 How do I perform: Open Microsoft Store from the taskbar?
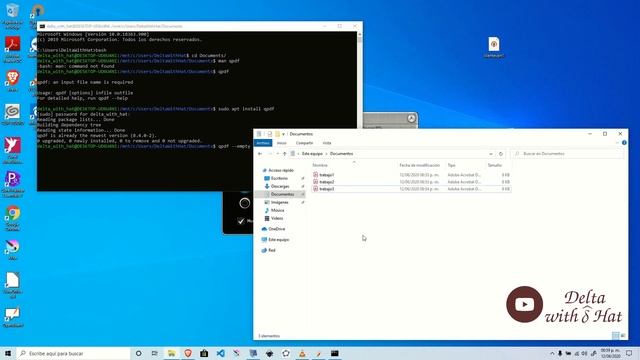click(x=204, y=353)
